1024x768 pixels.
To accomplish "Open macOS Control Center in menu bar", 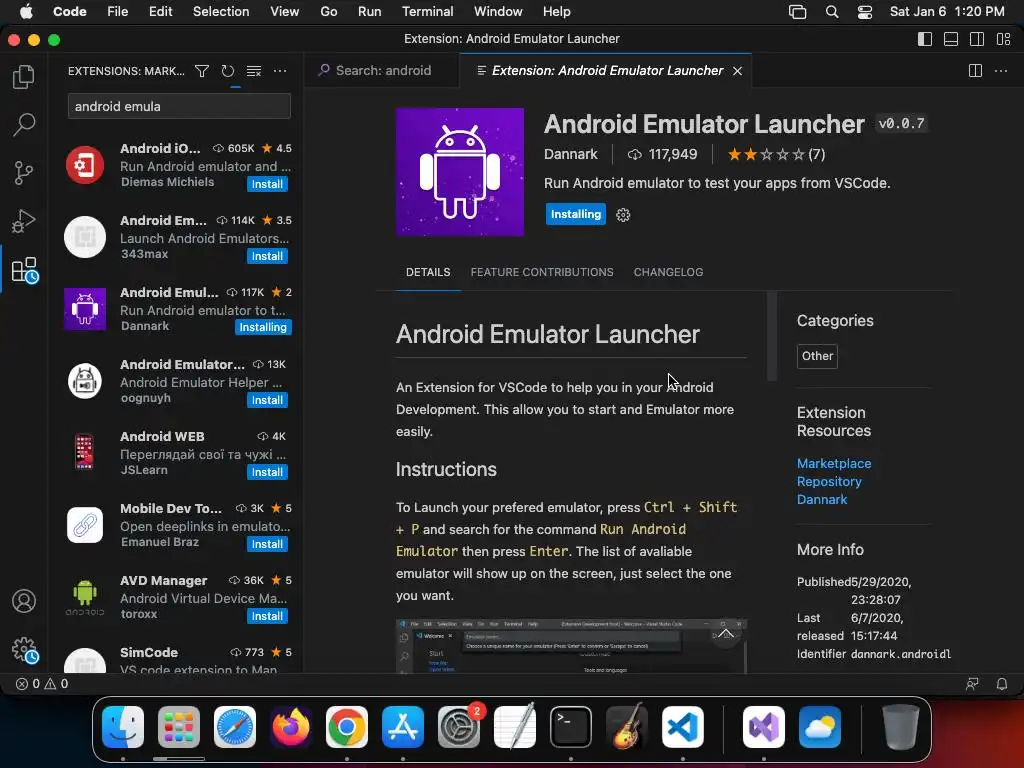I will (865, 12).
